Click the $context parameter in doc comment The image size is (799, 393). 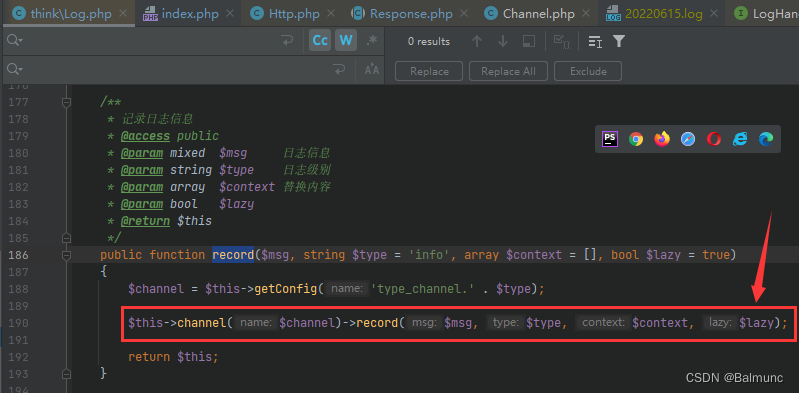(x=247, y=187)
